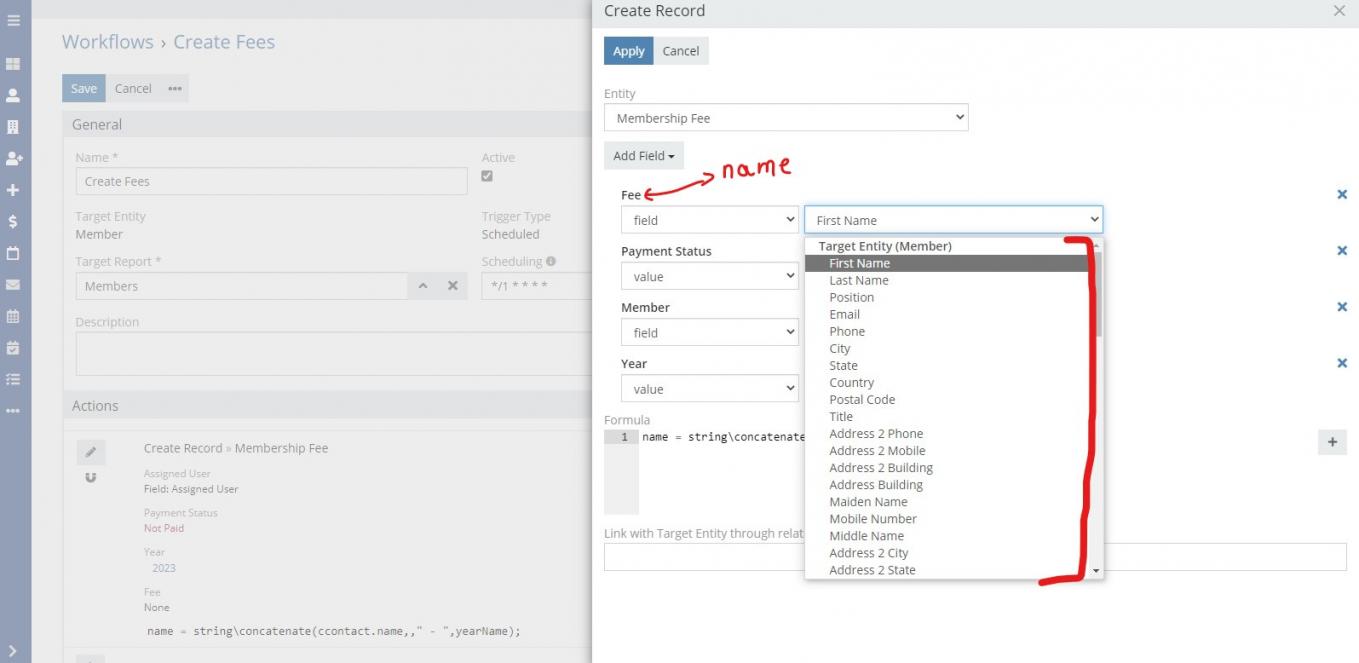Expand the Add Field dropdown

643,156
